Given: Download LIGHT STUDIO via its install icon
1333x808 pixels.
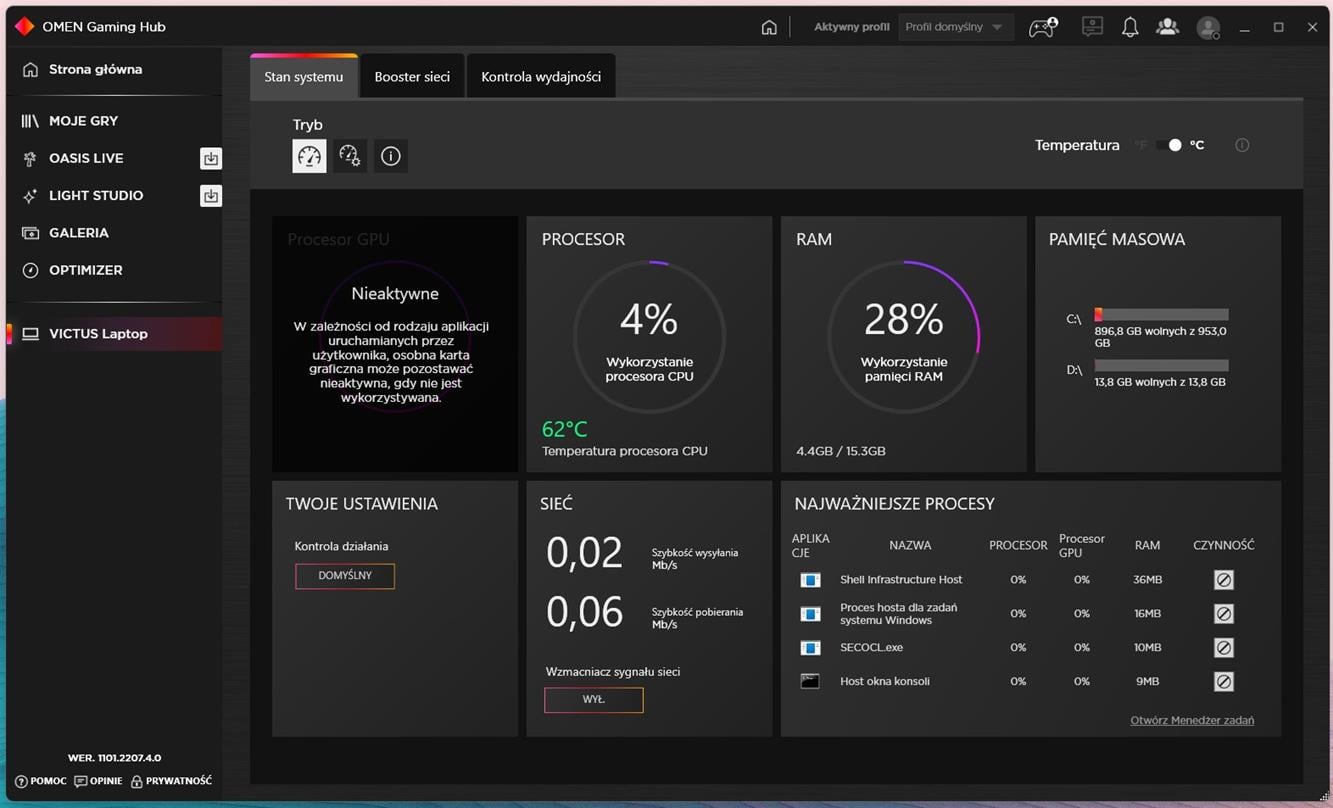Looking at the screenshot, I should point(211,196).
